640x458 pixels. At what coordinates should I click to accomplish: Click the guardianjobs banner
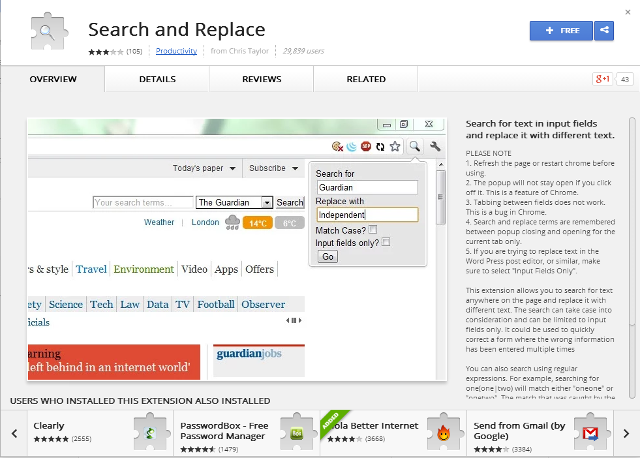(259, 360)
